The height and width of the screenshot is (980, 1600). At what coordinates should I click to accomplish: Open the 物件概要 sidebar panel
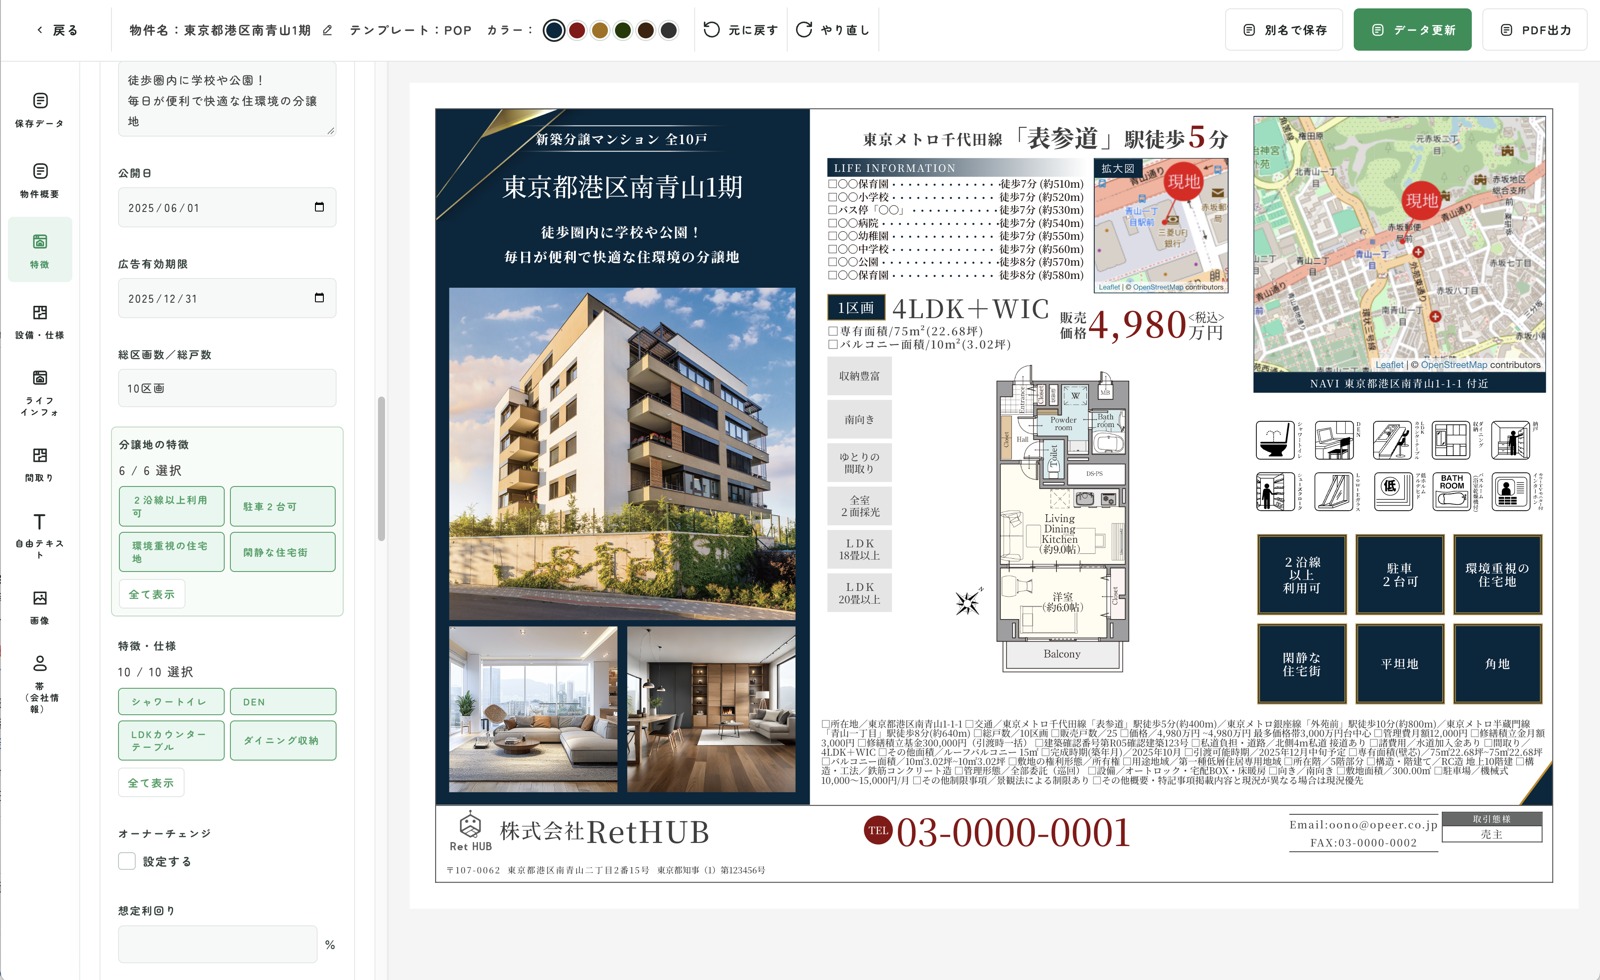39,181
